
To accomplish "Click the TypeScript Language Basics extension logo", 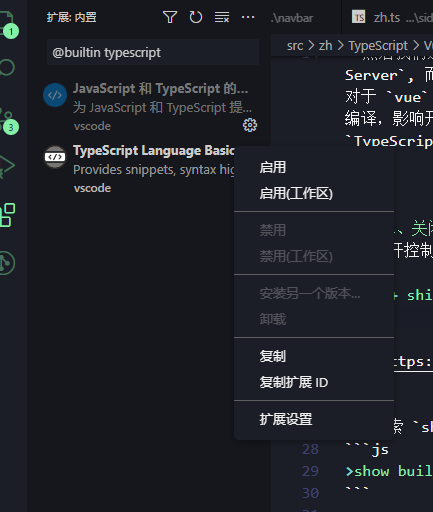I will tap(55, 157).
